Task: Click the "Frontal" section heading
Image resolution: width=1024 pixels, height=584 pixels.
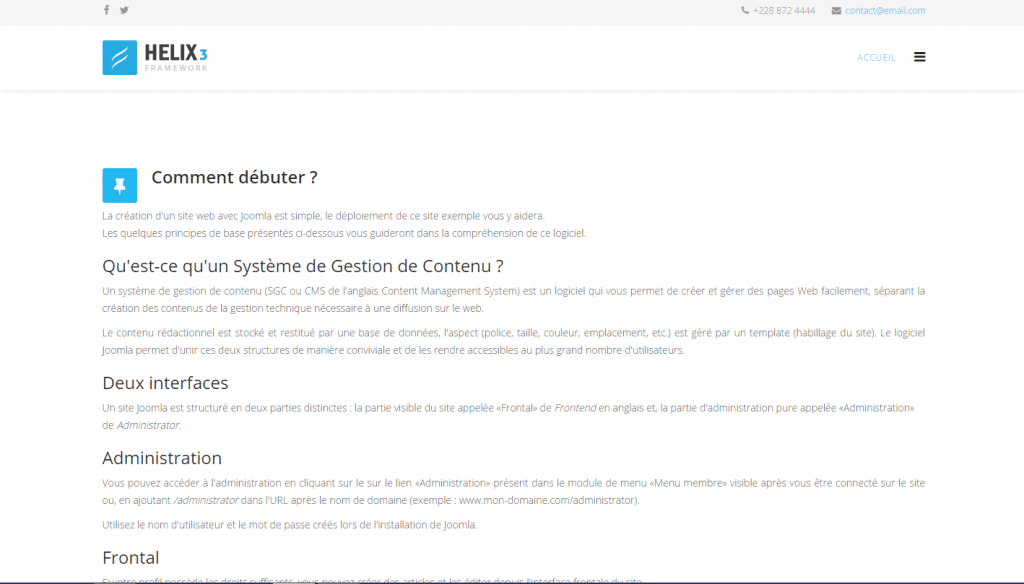Action: pyautogui.click(x=131, y=557)
